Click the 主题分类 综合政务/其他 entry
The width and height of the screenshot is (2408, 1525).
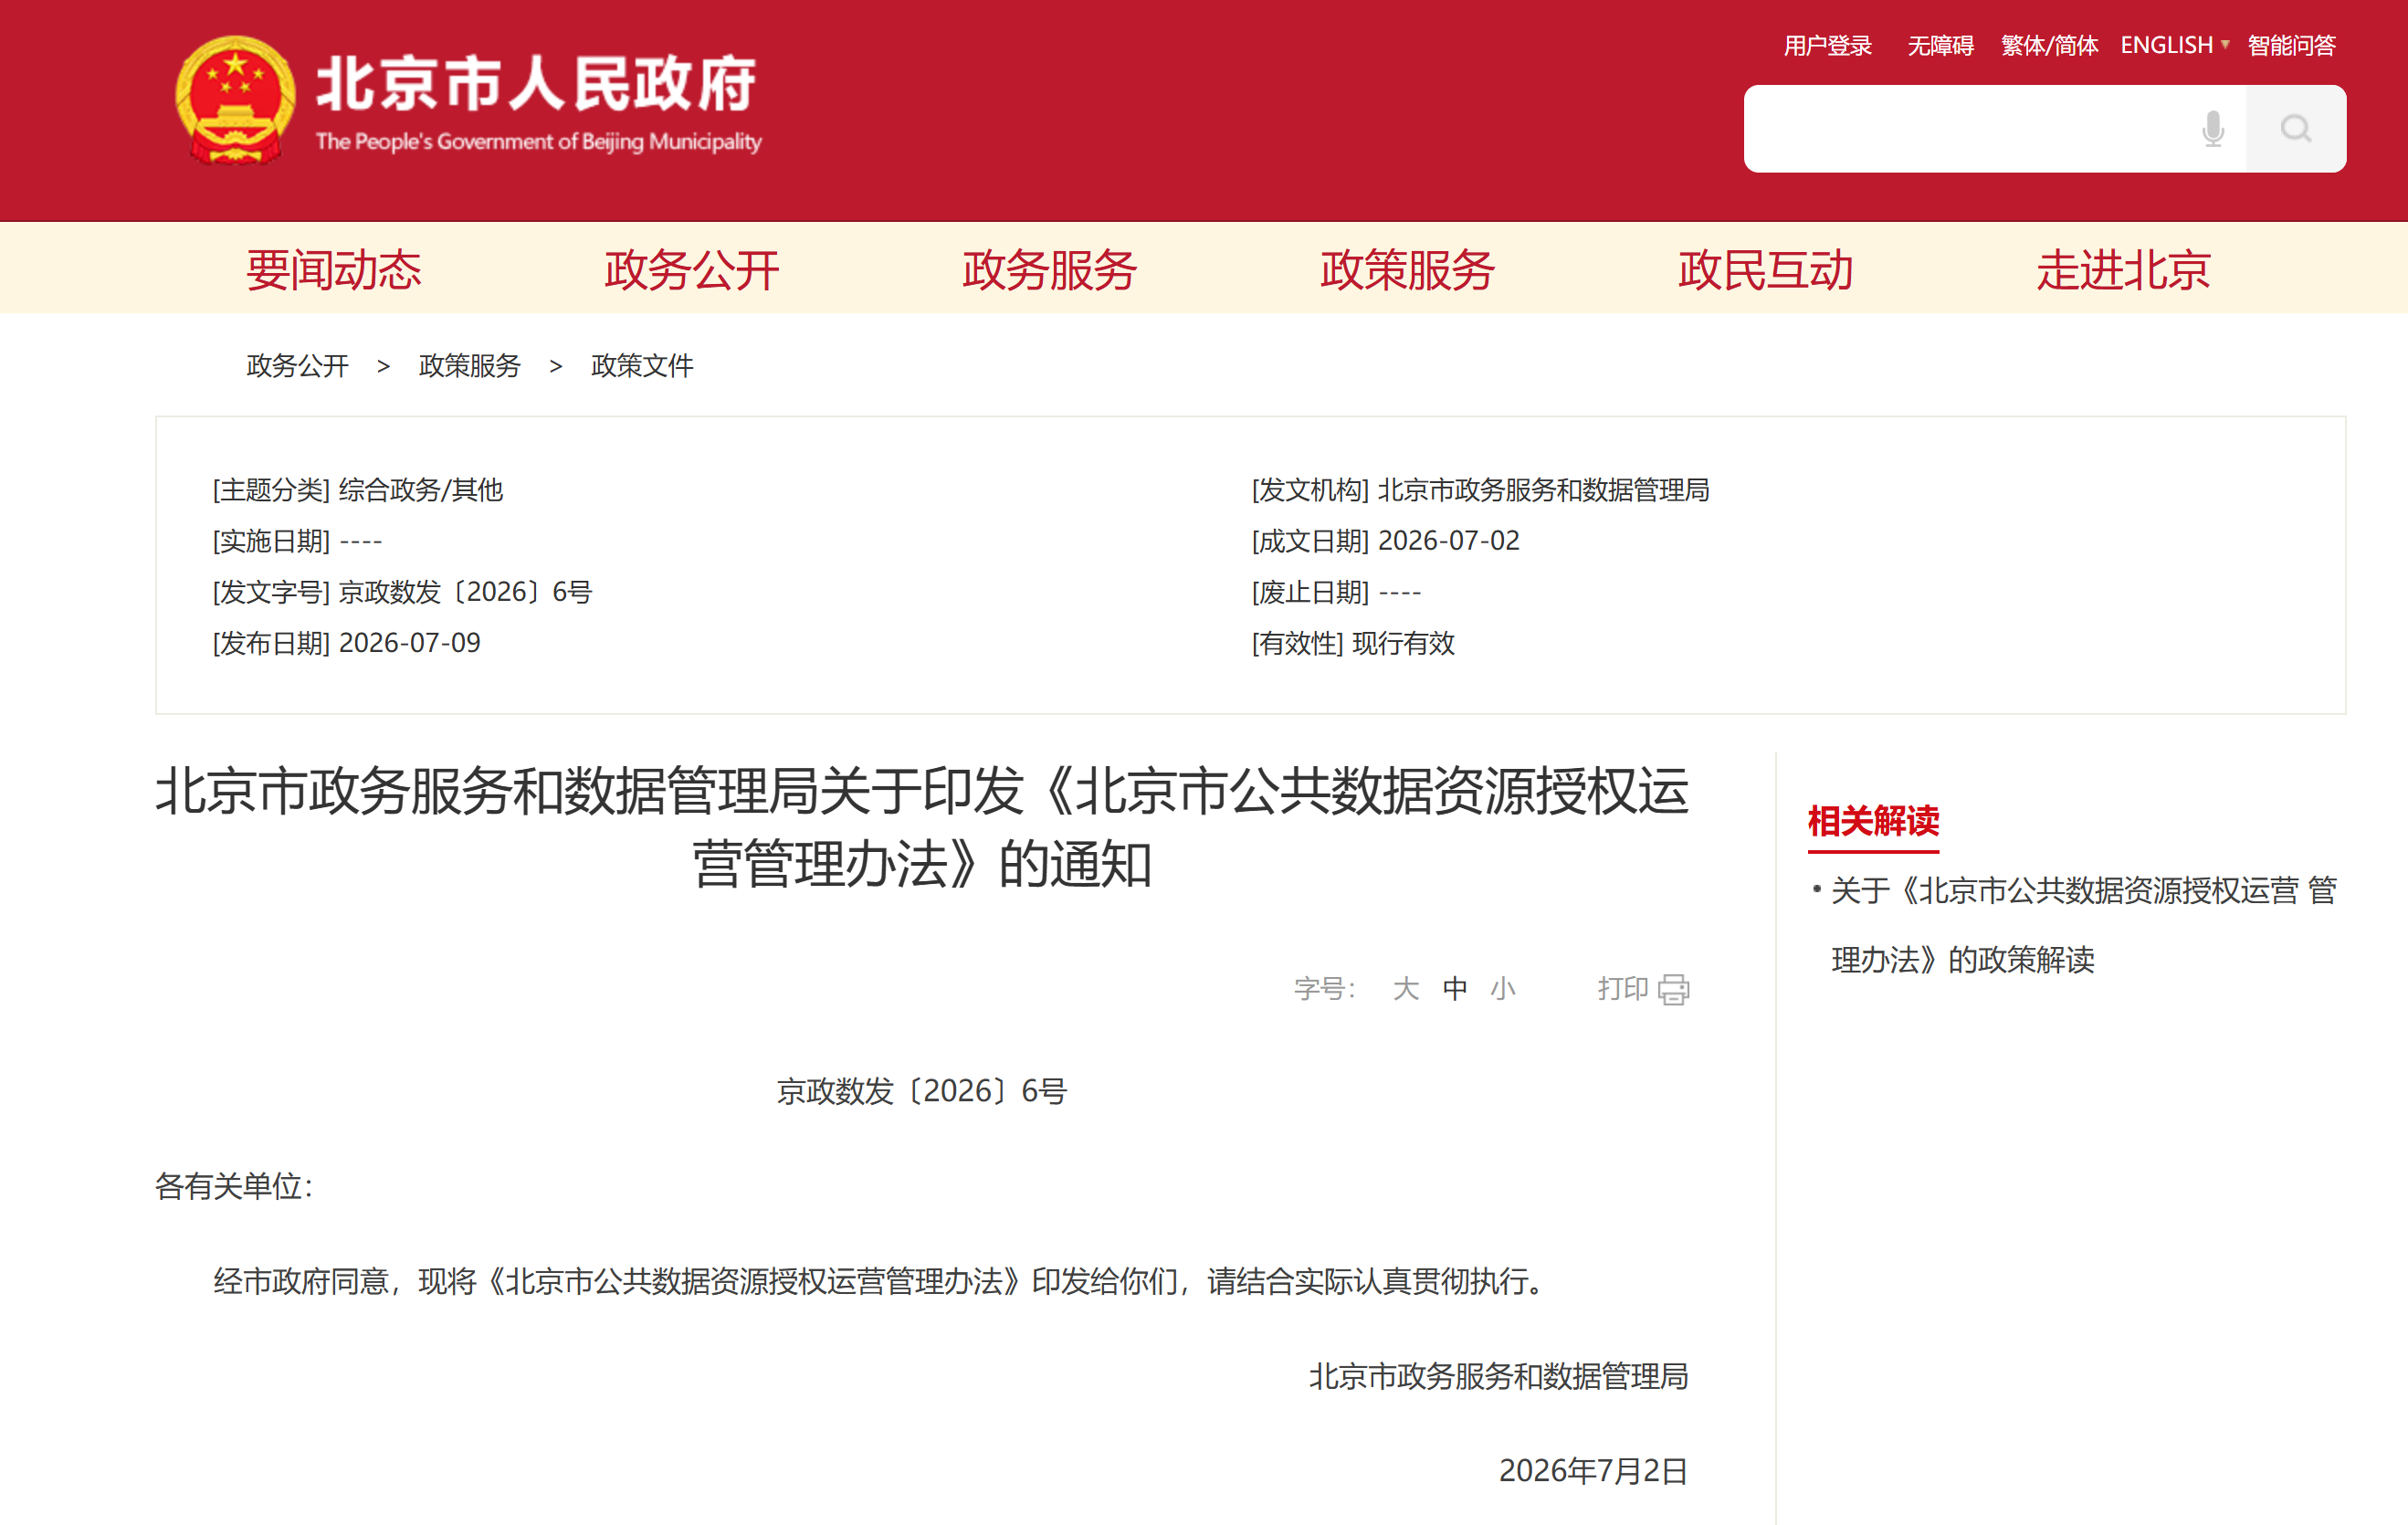pos(358,490)
